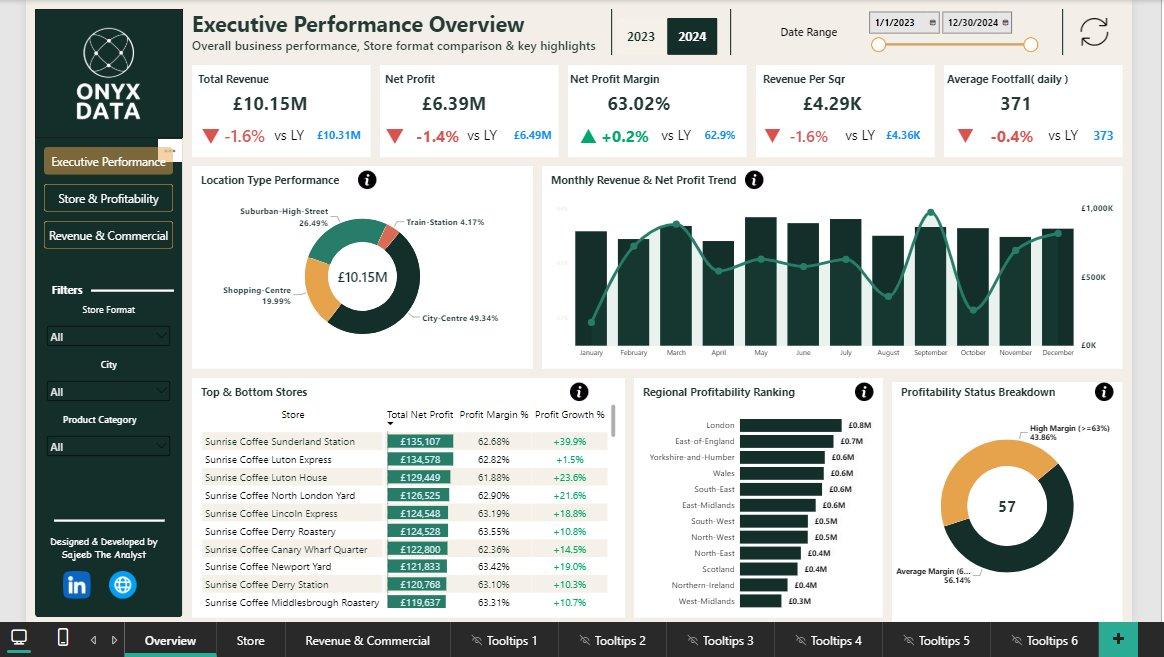Open info icon for Monthly Revenue trend
Image resolution: width=1164 pixels, height=657 pixels.
click(x=753, y=180)
